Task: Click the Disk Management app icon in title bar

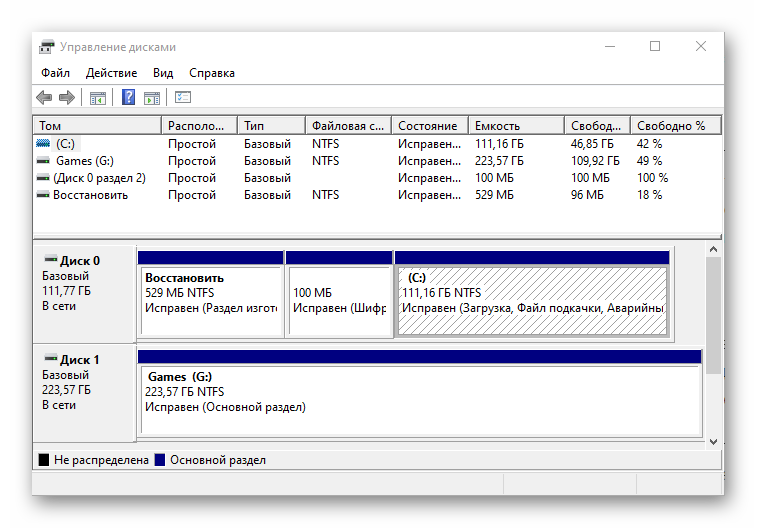Action: (x=47, y=47)
